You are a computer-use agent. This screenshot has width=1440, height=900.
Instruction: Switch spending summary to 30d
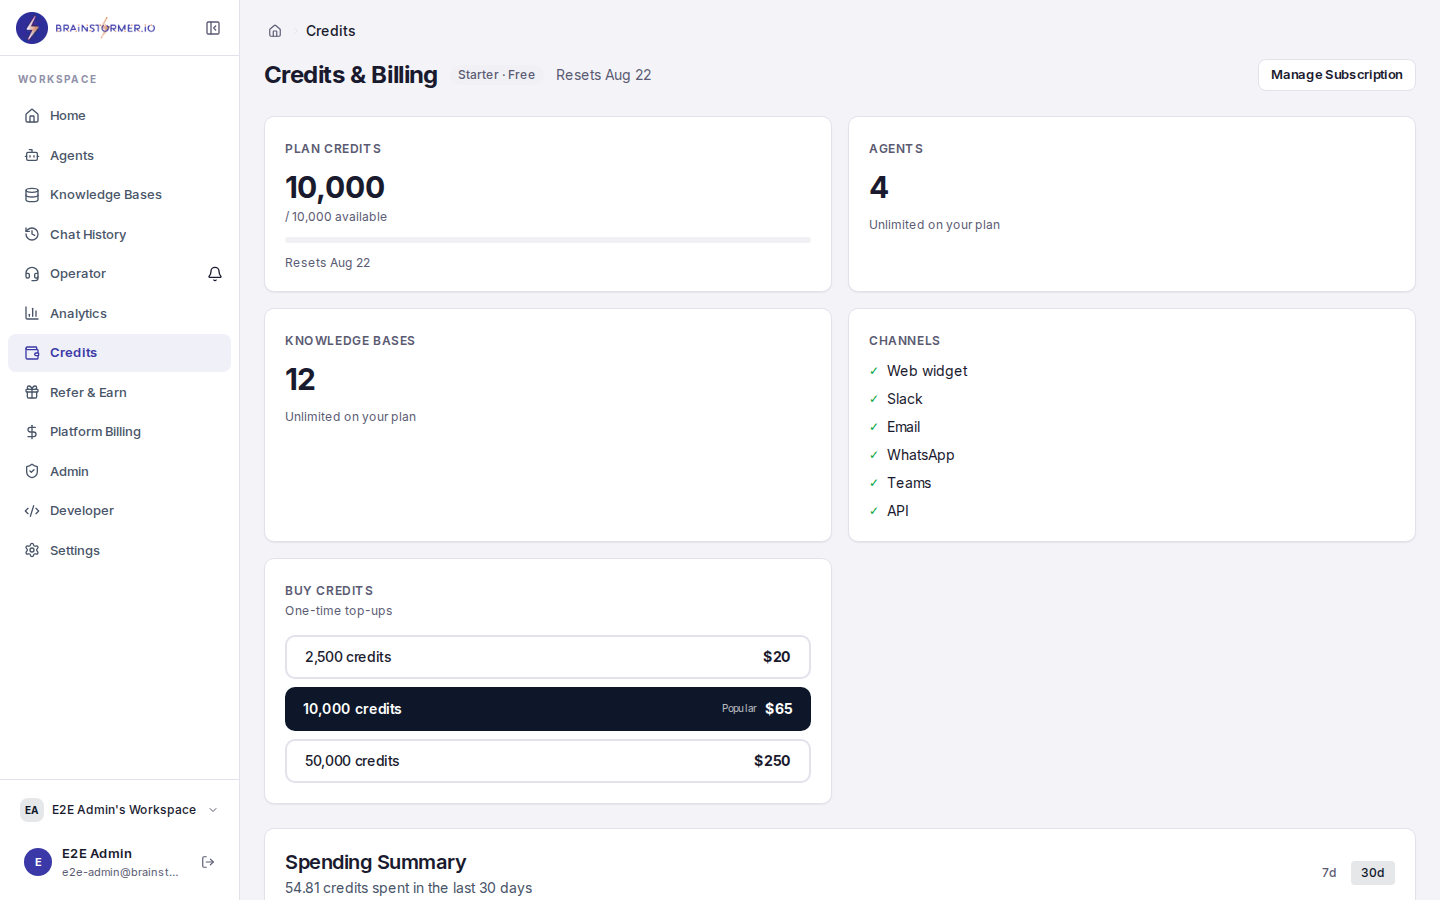coord(1373,873)
